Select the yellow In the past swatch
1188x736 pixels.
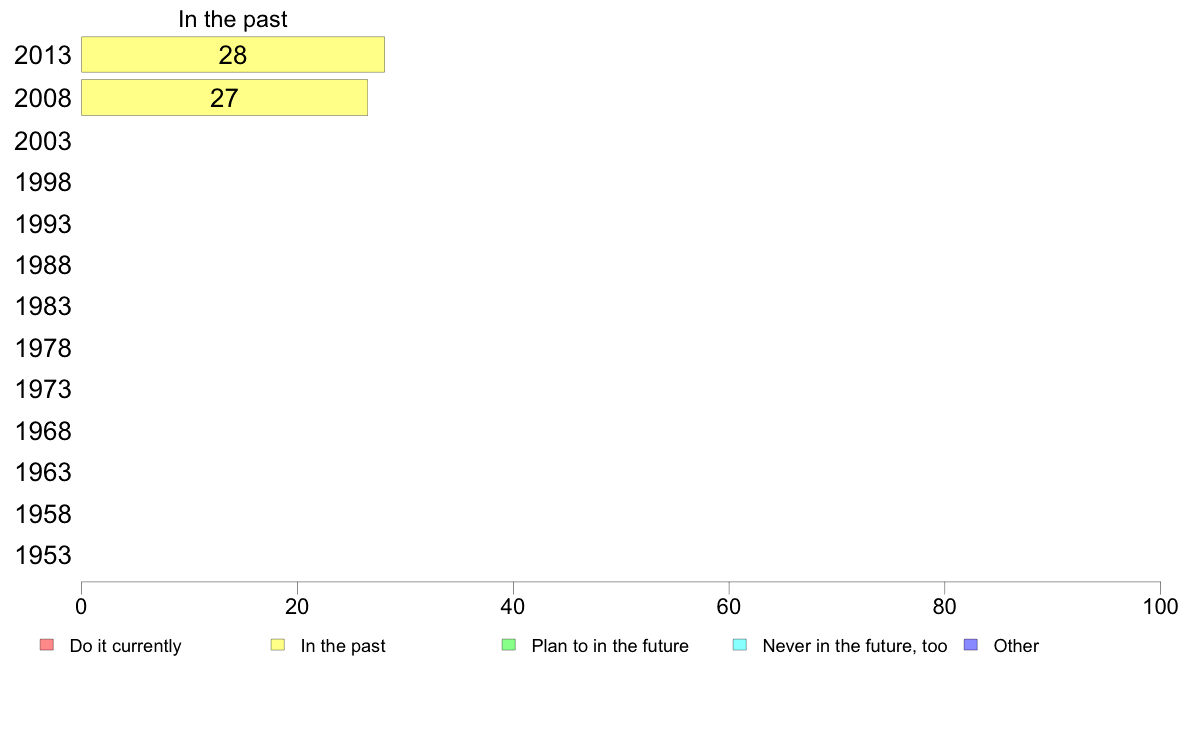278,645
